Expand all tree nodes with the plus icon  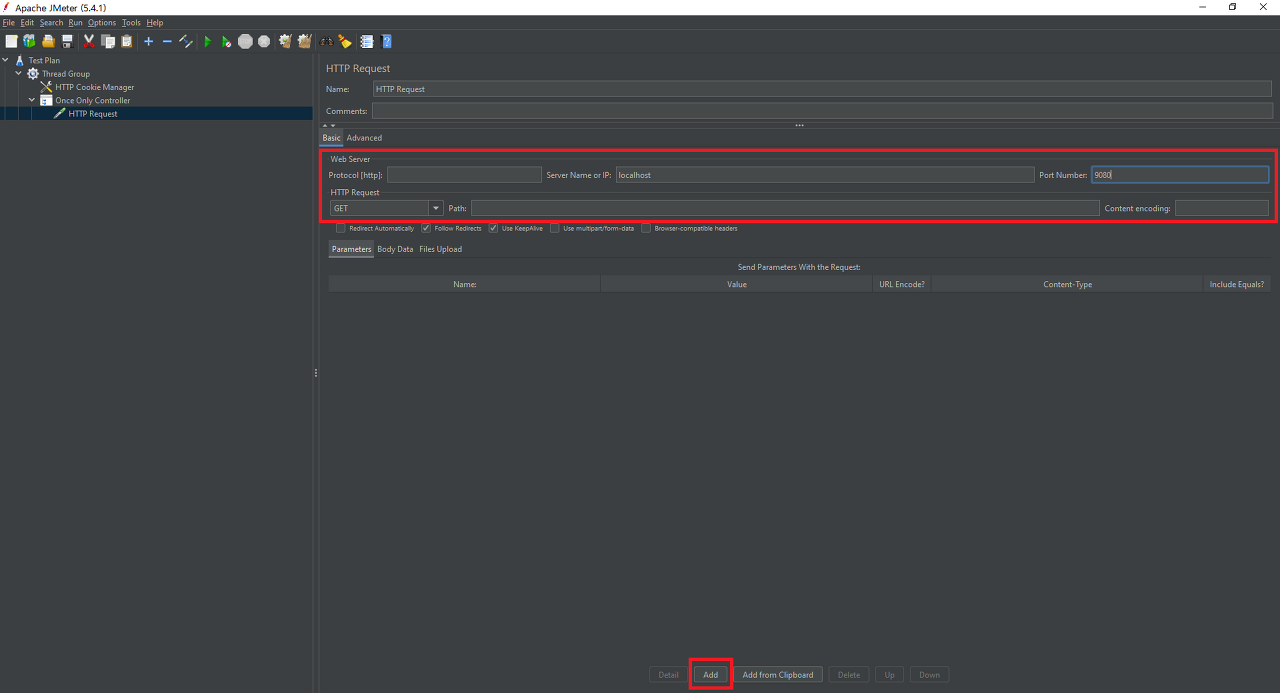tap(148, 41)
